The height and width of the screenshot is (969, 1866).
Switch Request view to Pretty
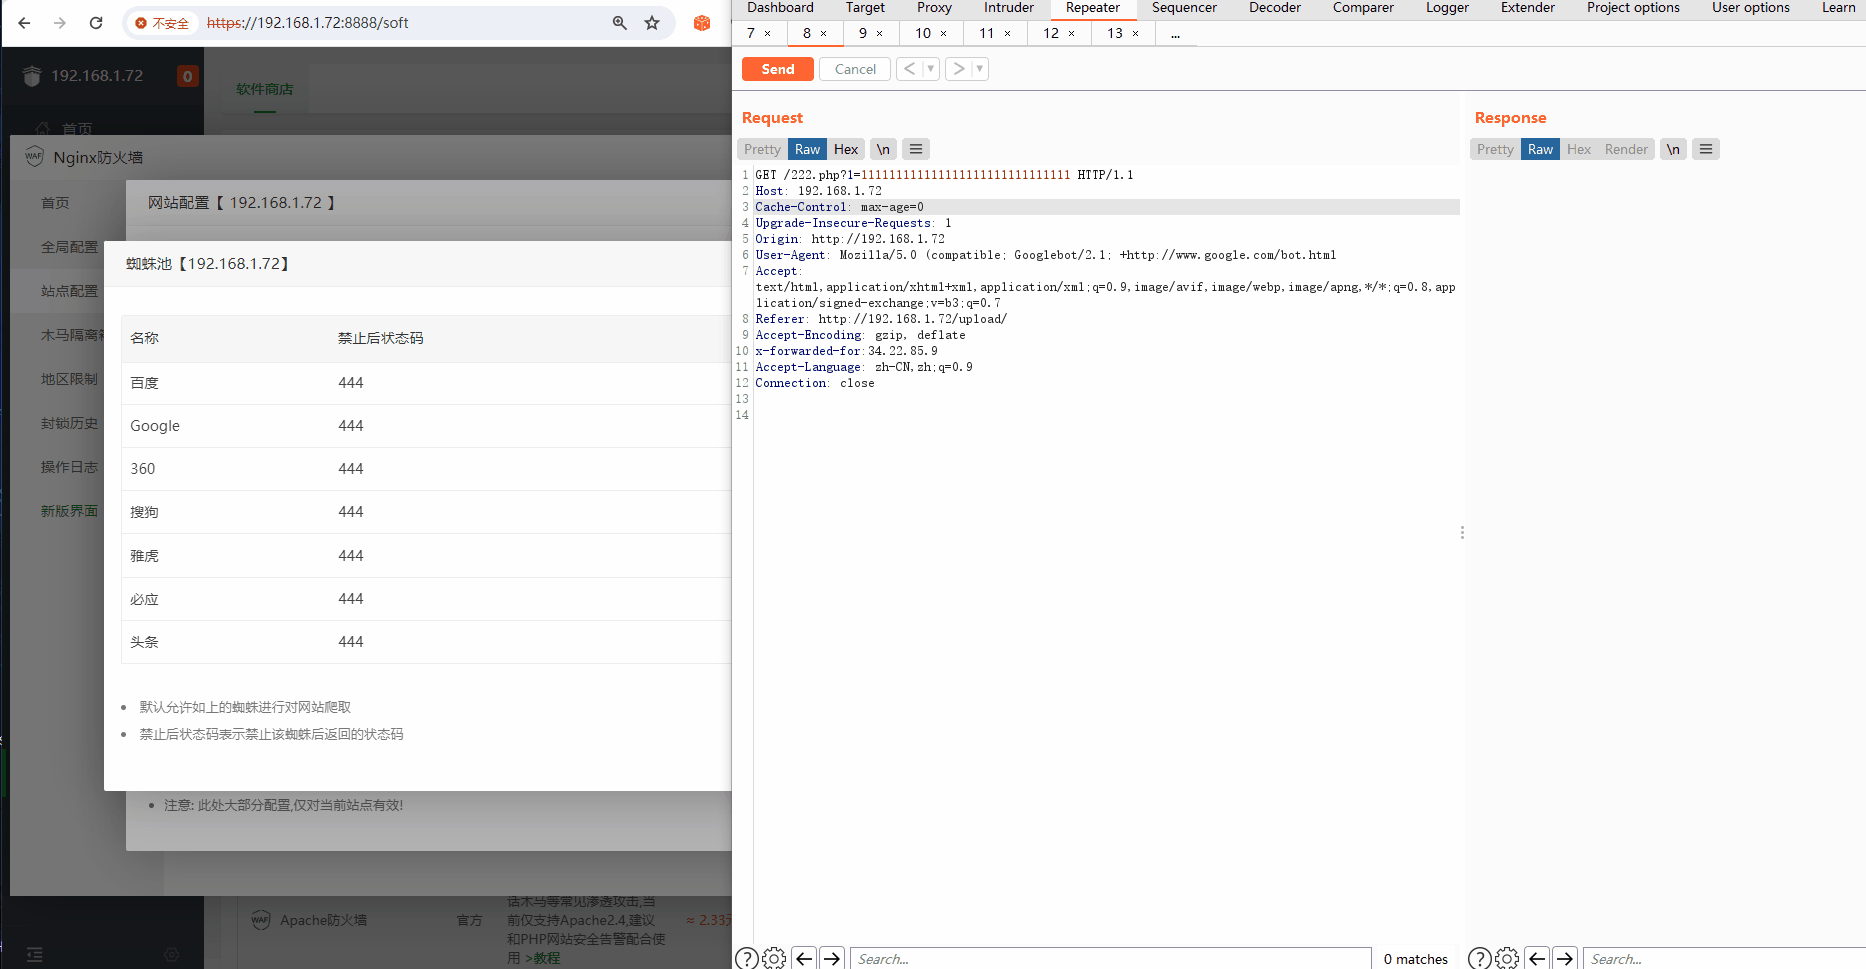pos(762,149)
